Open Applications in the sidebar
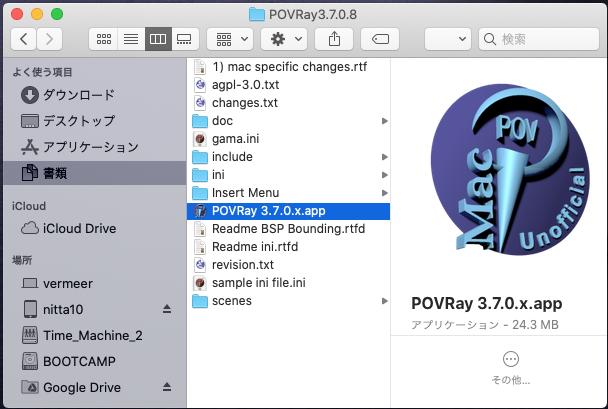 click(90, 147)
